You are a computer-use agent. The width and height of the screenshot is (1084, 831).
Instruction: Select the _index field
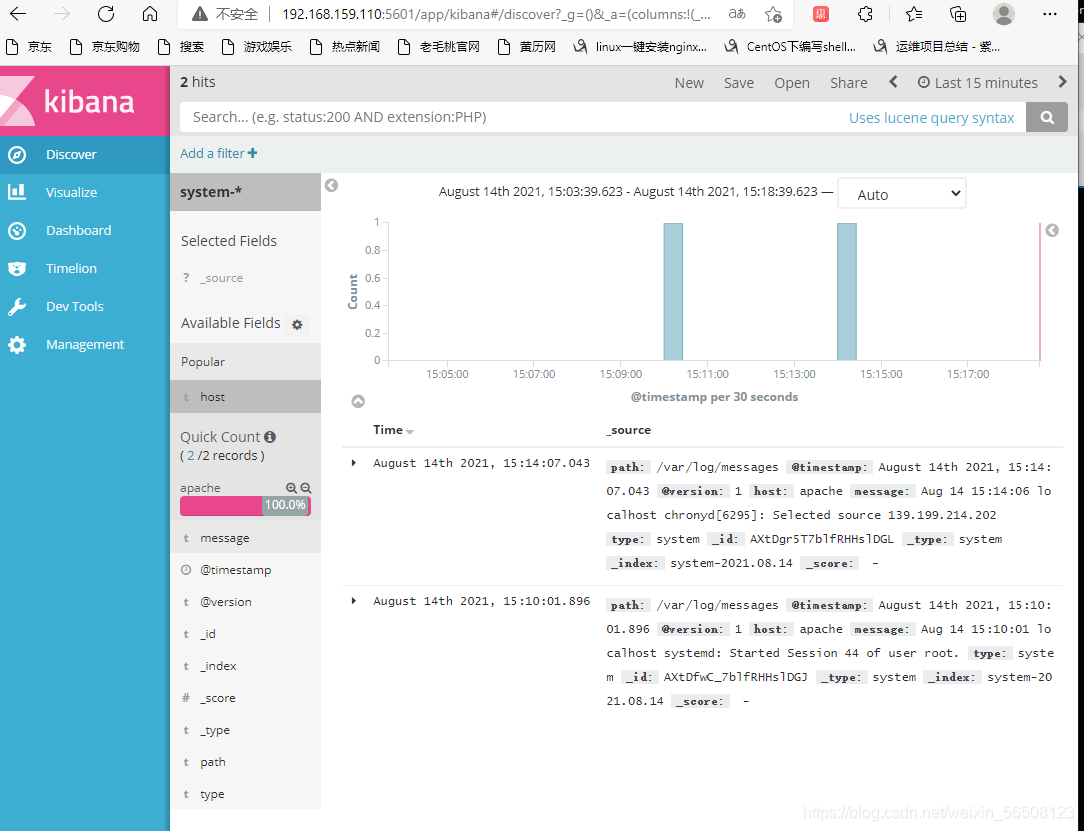pyautogui.click(x=245, y=666)
